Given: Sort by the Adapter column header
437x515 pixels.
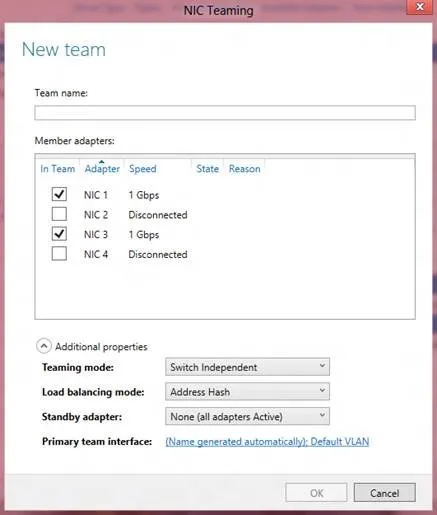Looking at the screenshot, I should pos(102,169).
